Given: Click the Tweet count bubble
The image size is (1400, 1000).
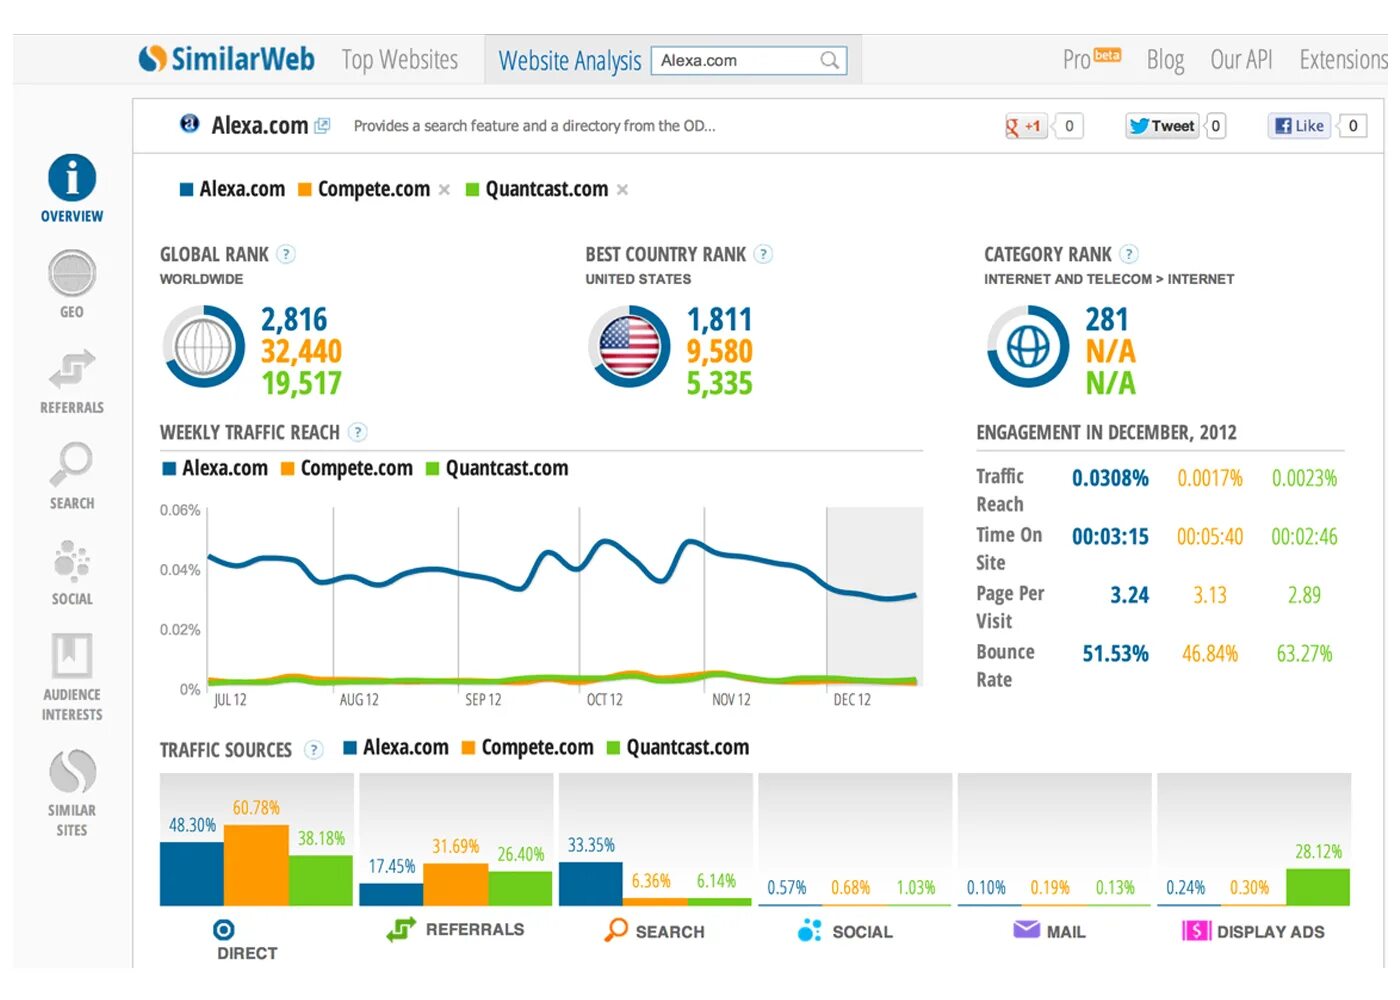Looking at the screenshot, I should point(1215,126).
